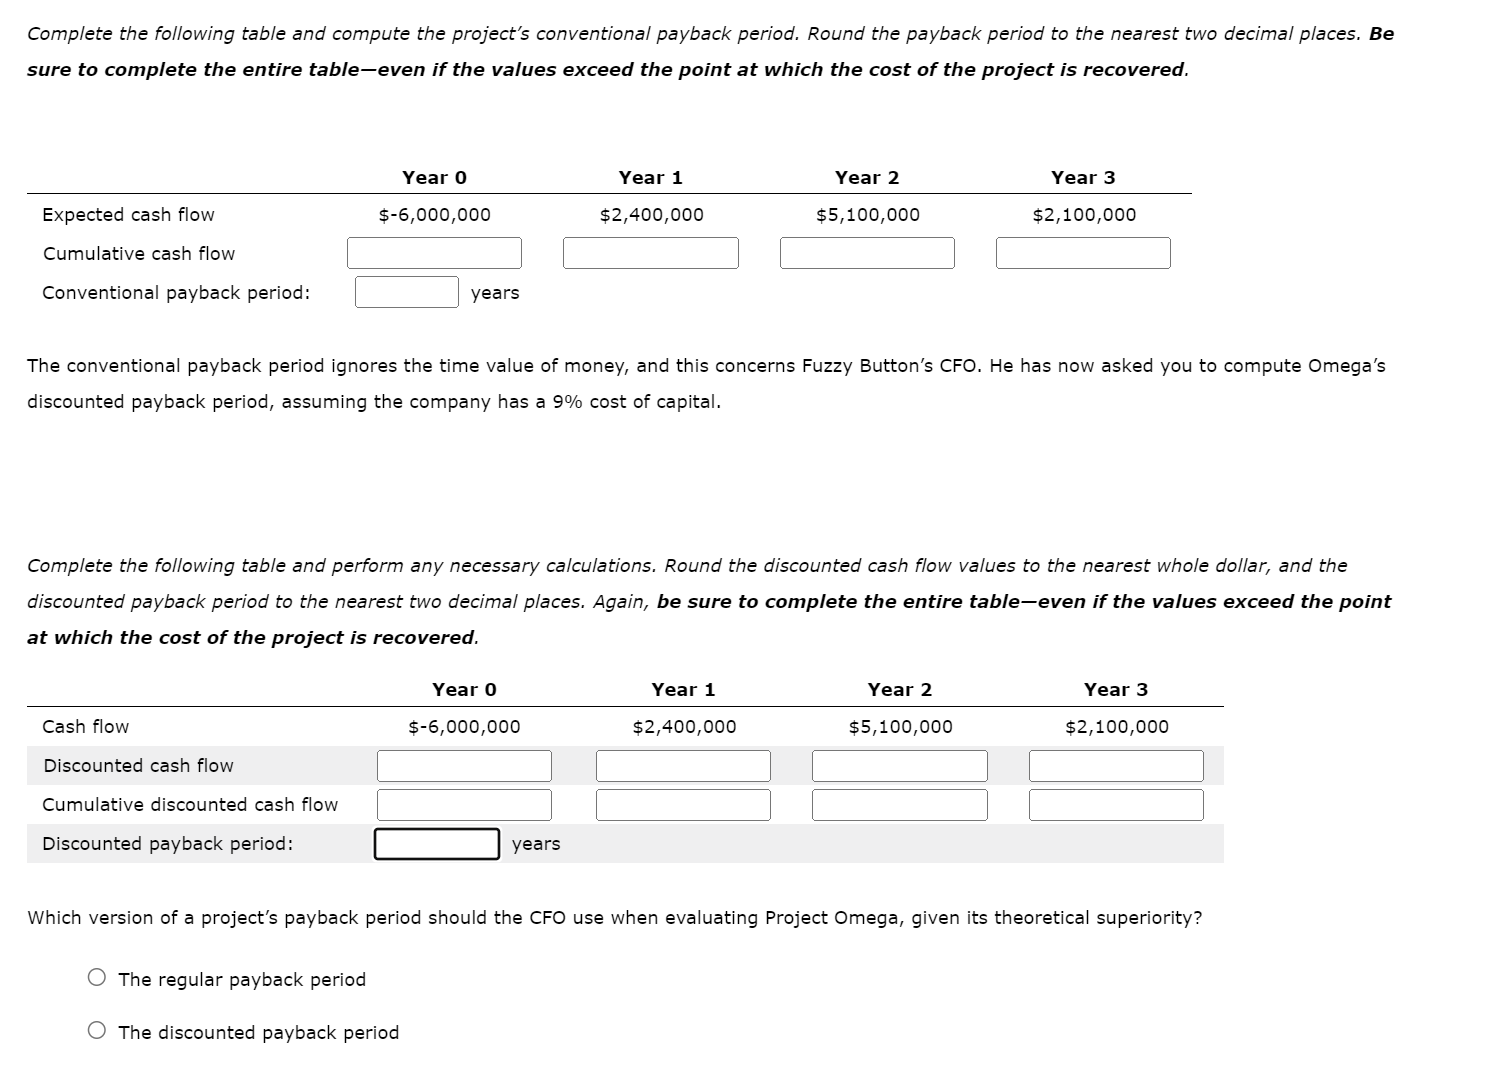
Task: Click the 'Discounted cash flow' row label
Action: pos(137,765)
